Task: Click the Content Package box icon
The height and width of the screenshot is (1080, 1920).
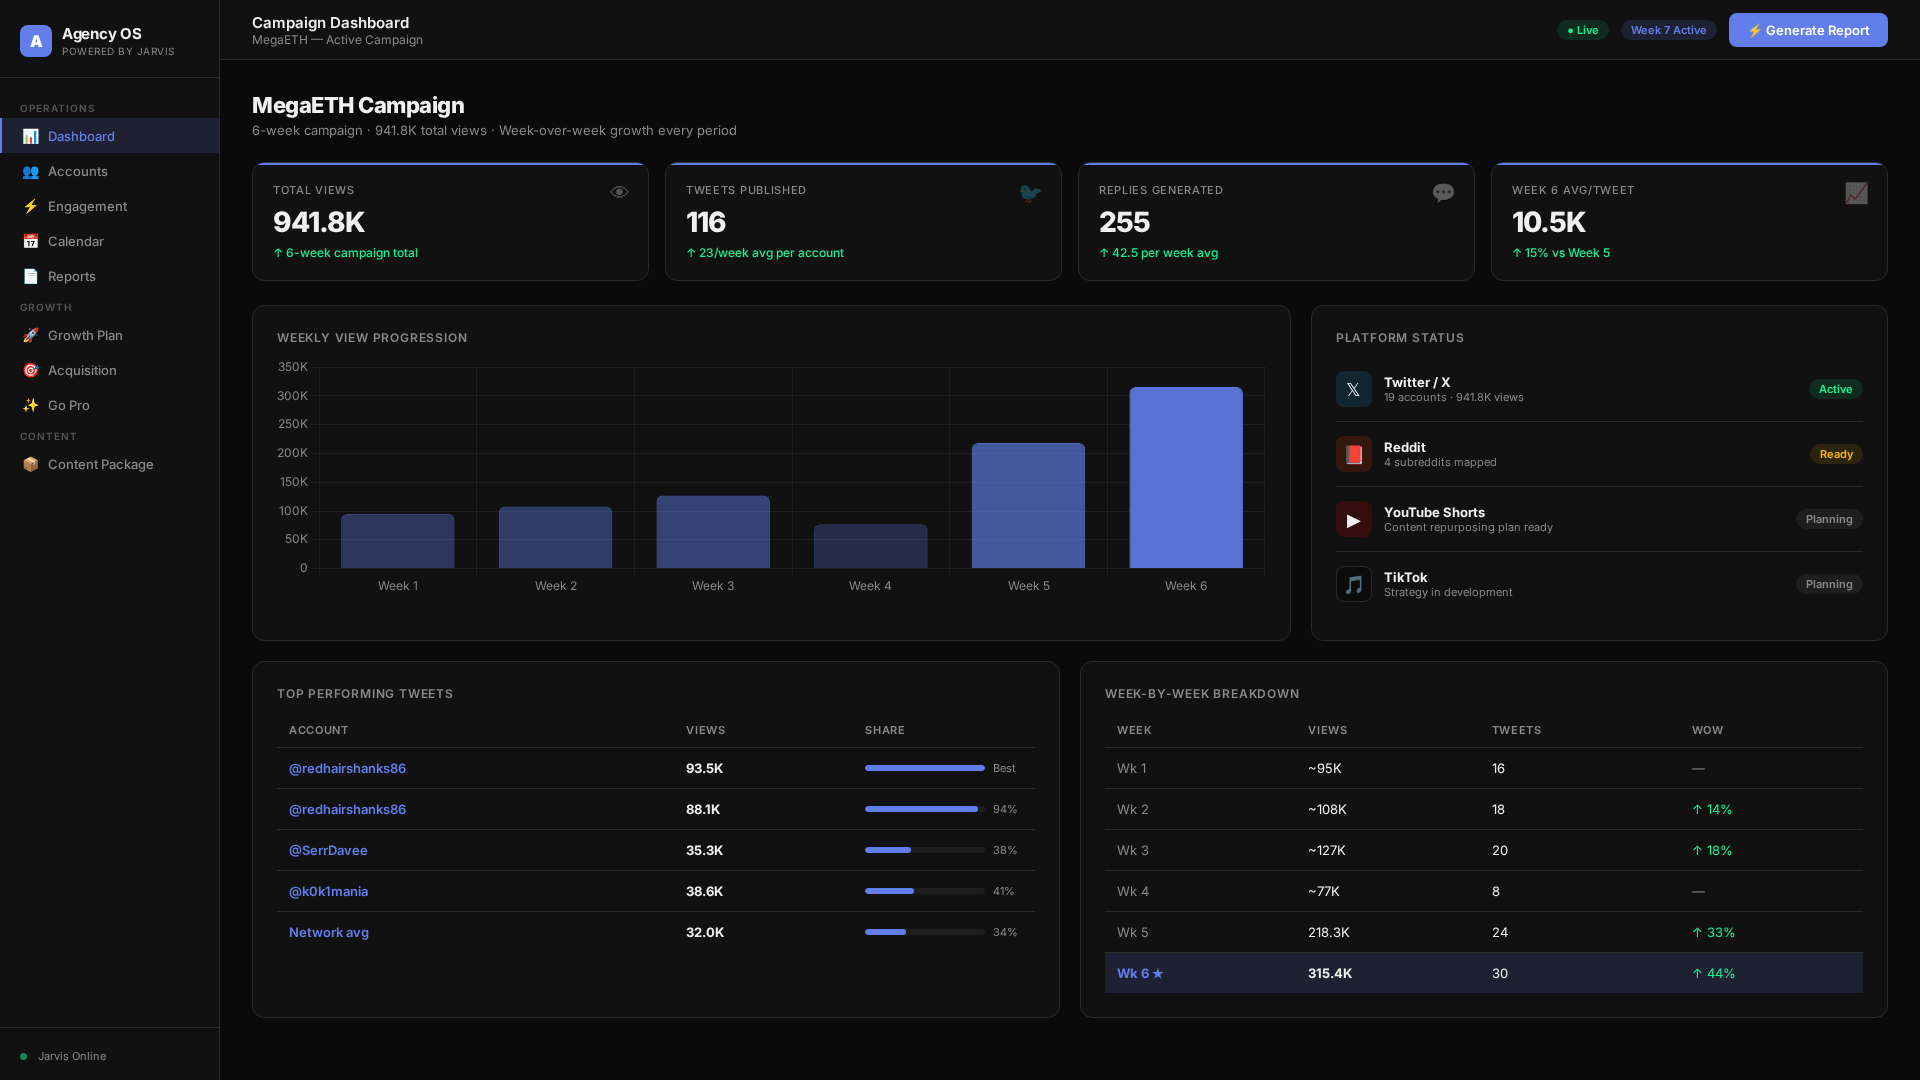Action: point(30,464)
